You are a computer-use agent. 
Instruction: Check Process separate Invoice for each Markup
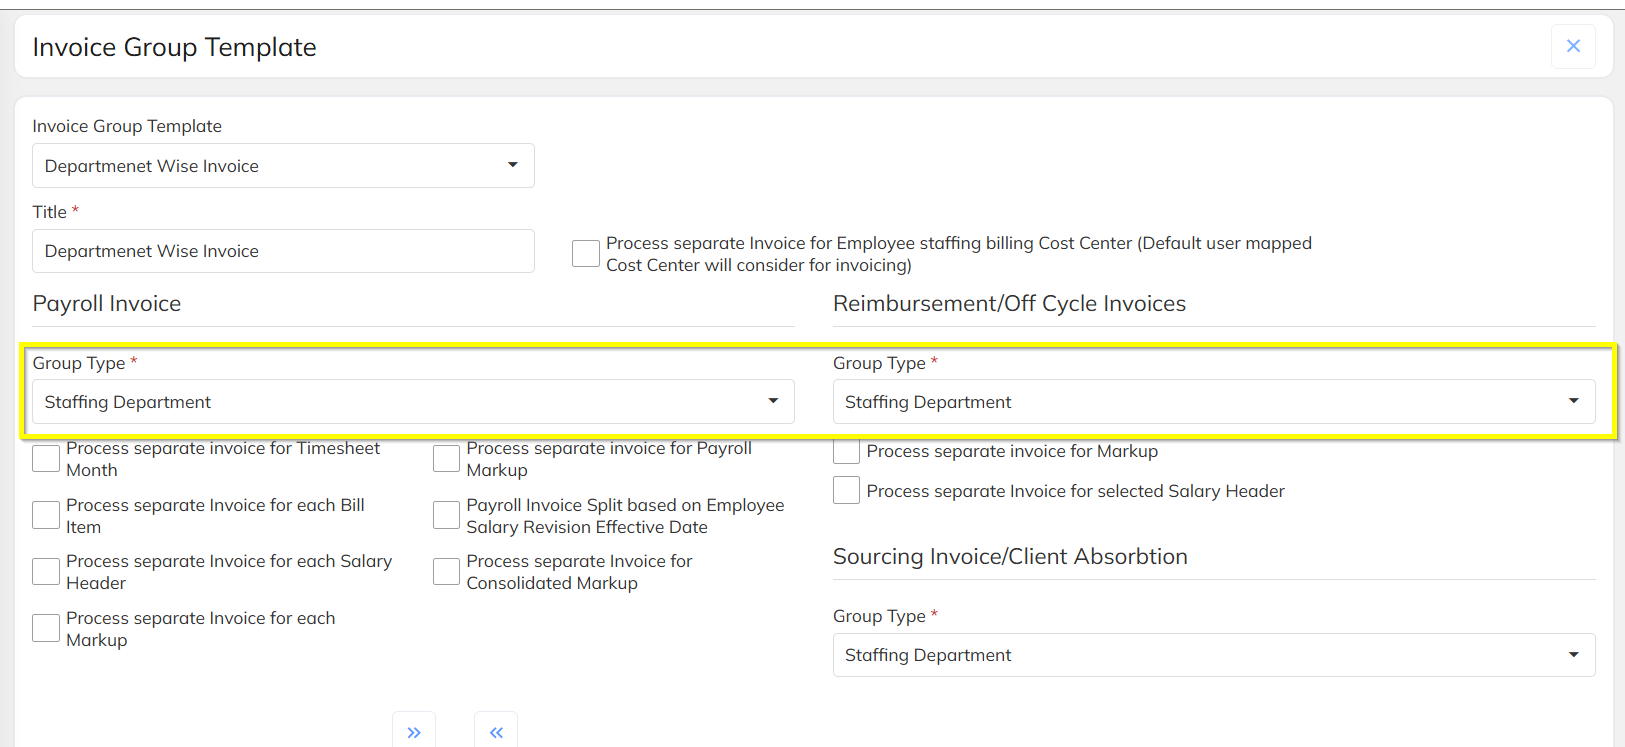tap(46, 628)
